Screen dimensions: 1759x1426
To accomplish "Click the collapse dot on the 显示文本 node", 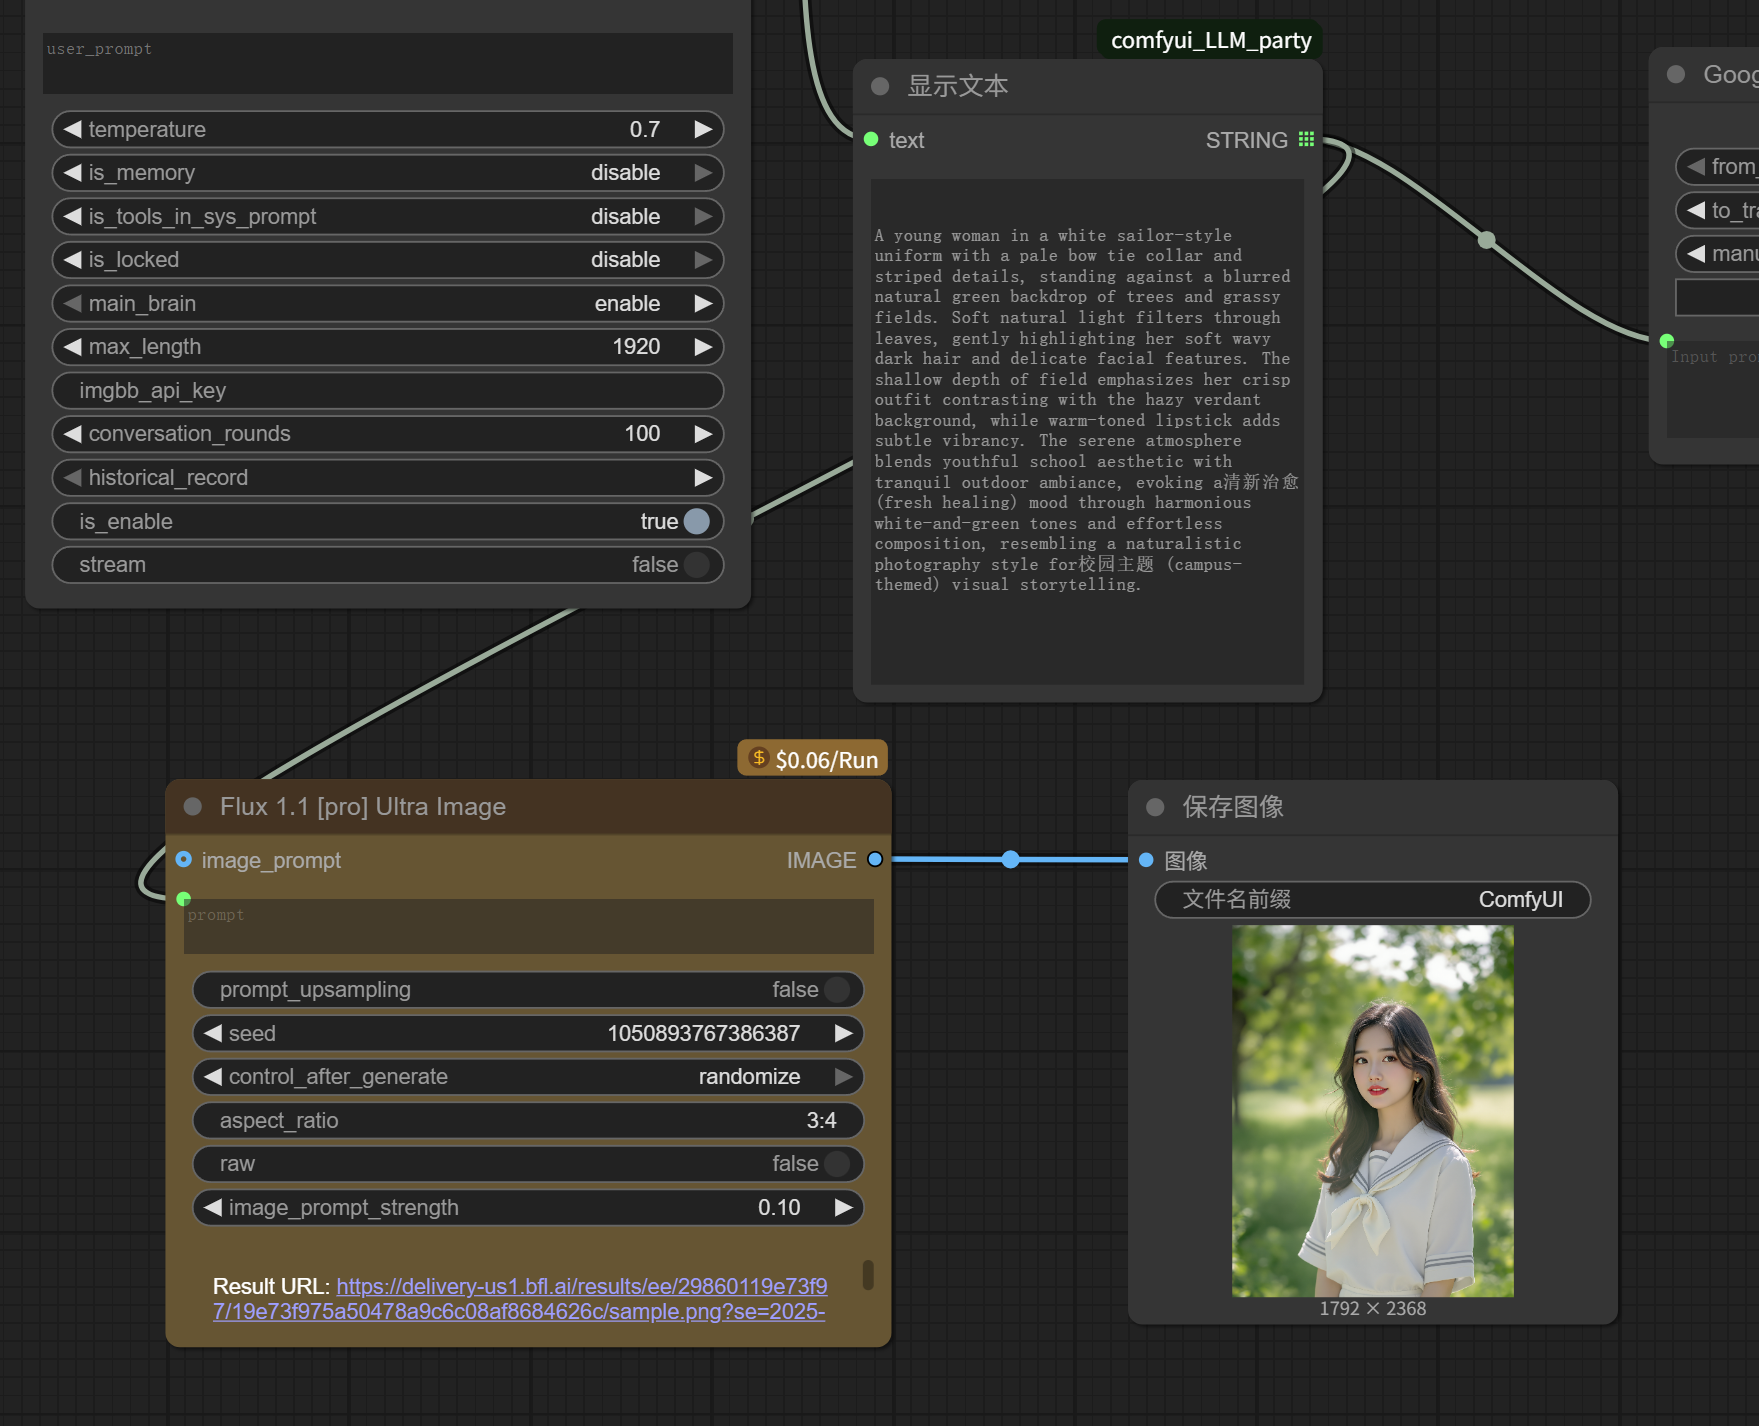I will coord(880,86).
